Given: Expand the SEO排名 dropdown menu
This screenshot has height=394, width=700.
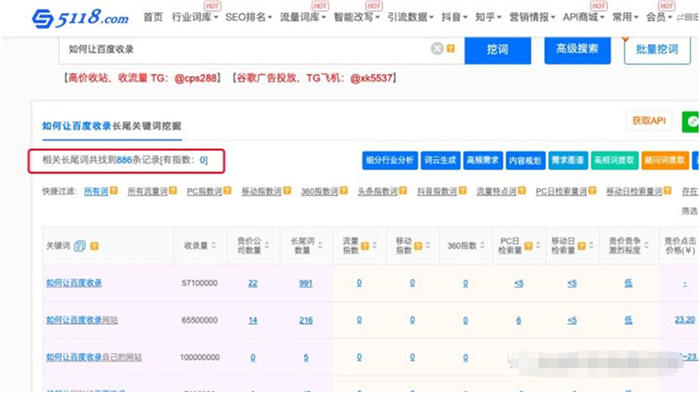Looking at the screenshot, I should (x=248, y=17).
